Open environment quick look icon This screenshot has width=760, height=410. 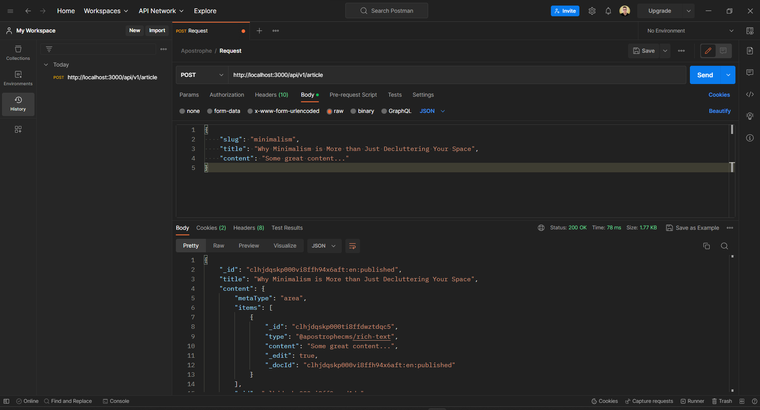click(x=750, y=31)
